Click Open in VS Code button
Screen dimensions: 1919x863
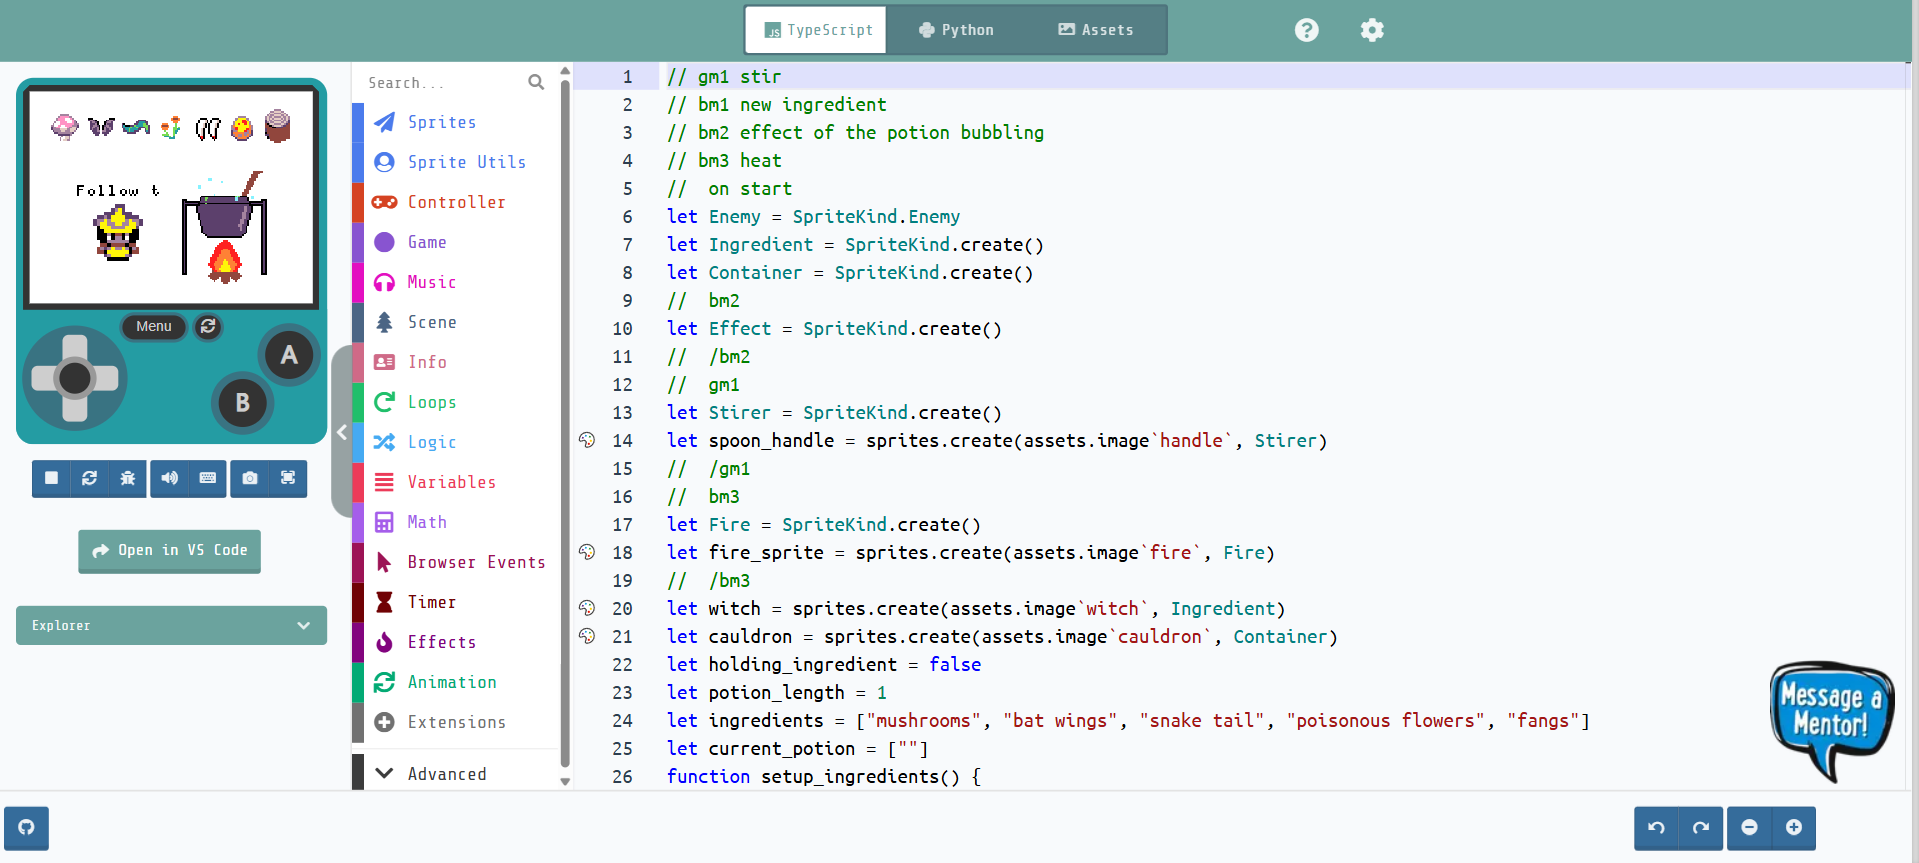[170, 550]
